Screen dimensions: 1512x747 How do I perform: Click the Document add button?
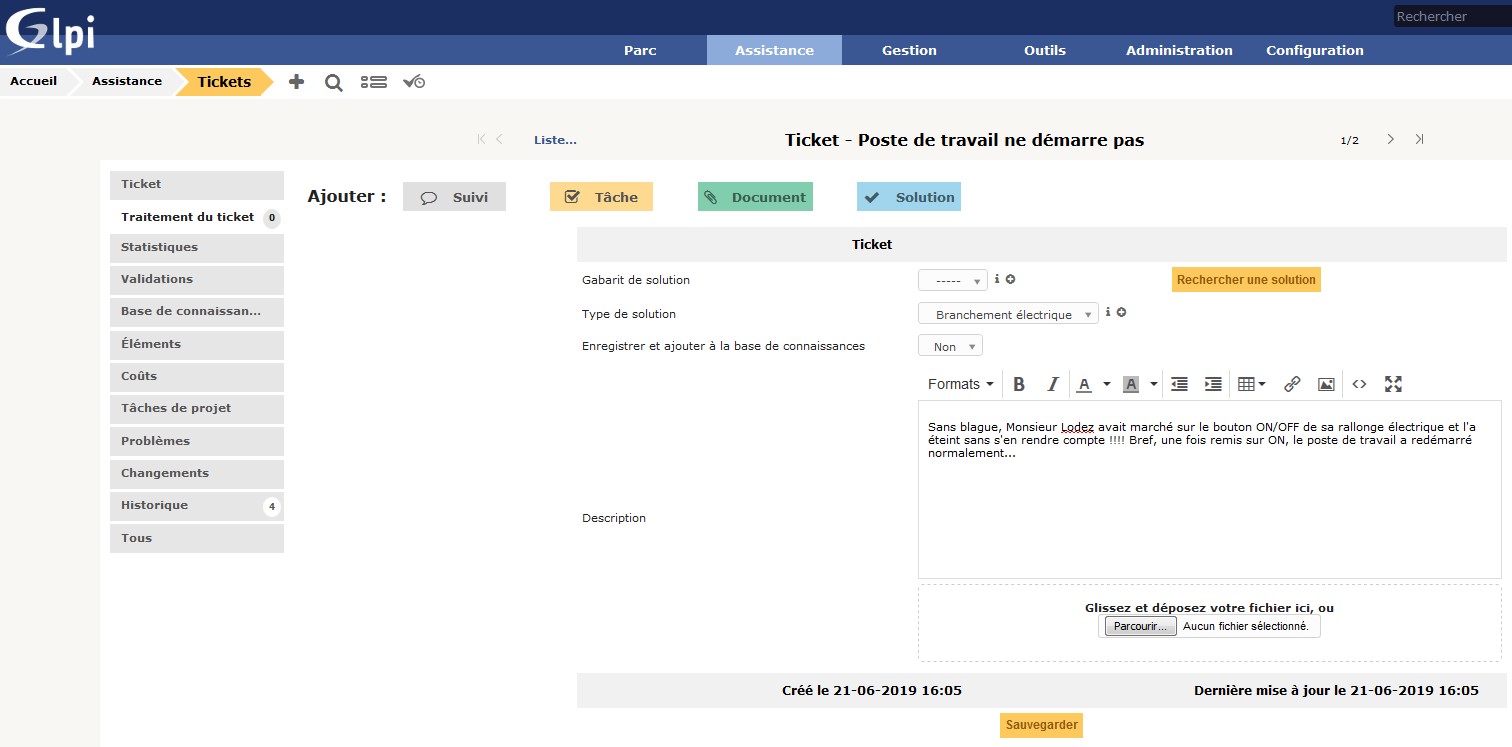click(755, 197)
